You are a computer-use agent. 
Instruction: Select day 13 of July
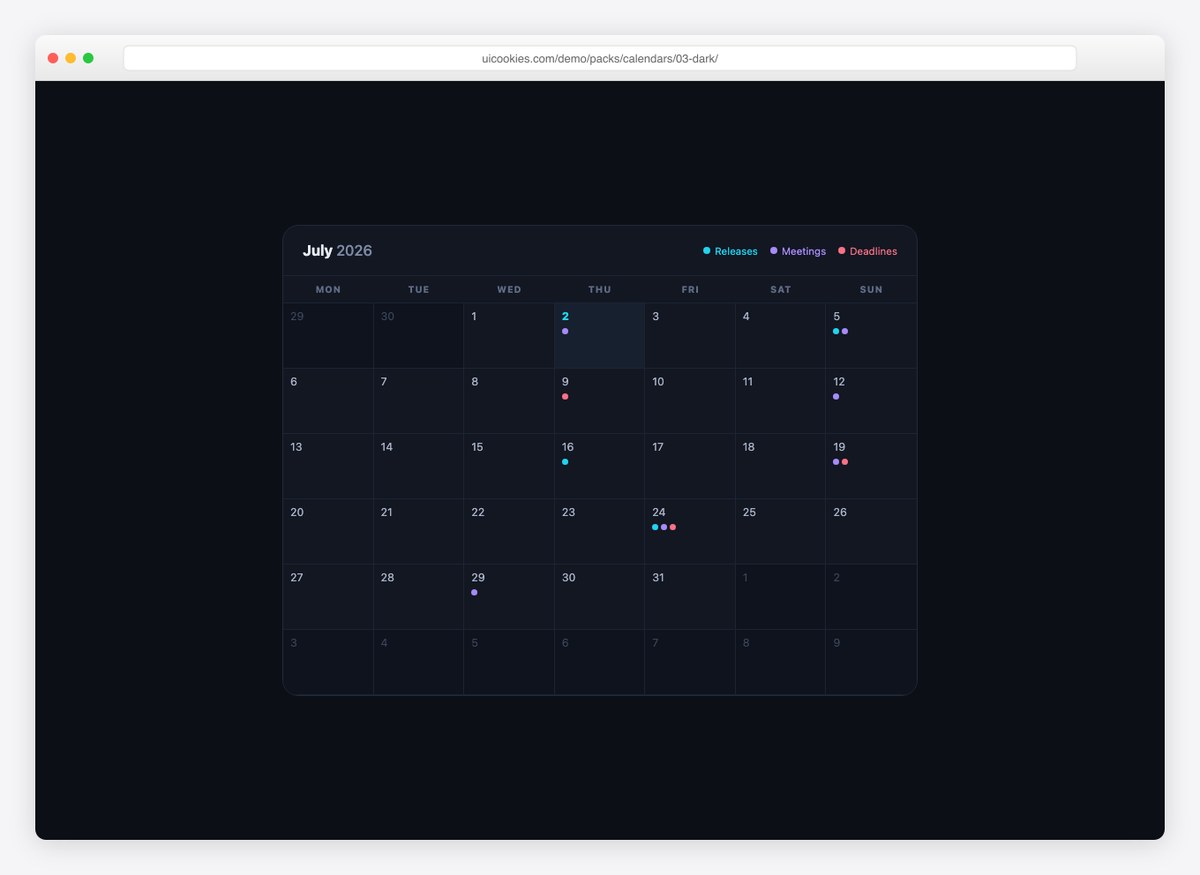tap(328, 466)
